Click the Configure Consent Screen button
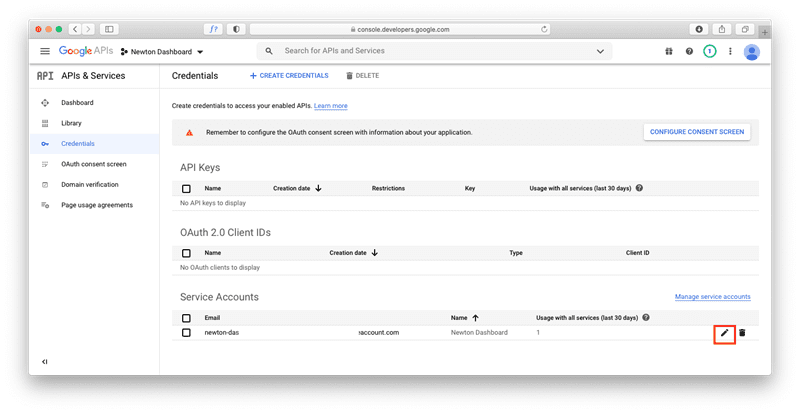Image resolution: width=800 pixels, height=413 pixels. [697, 132]
